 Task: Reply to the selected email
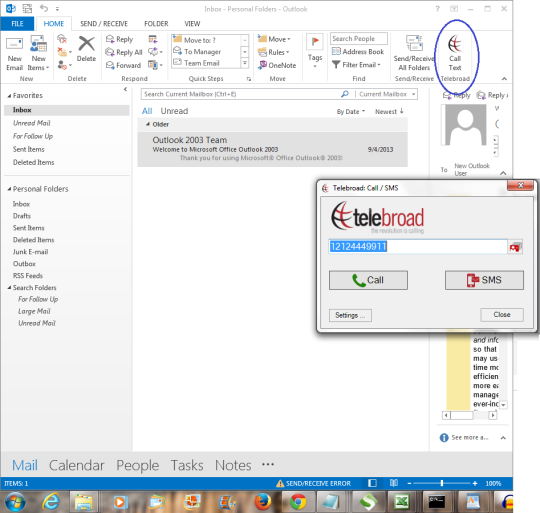[x=119, y=39]
